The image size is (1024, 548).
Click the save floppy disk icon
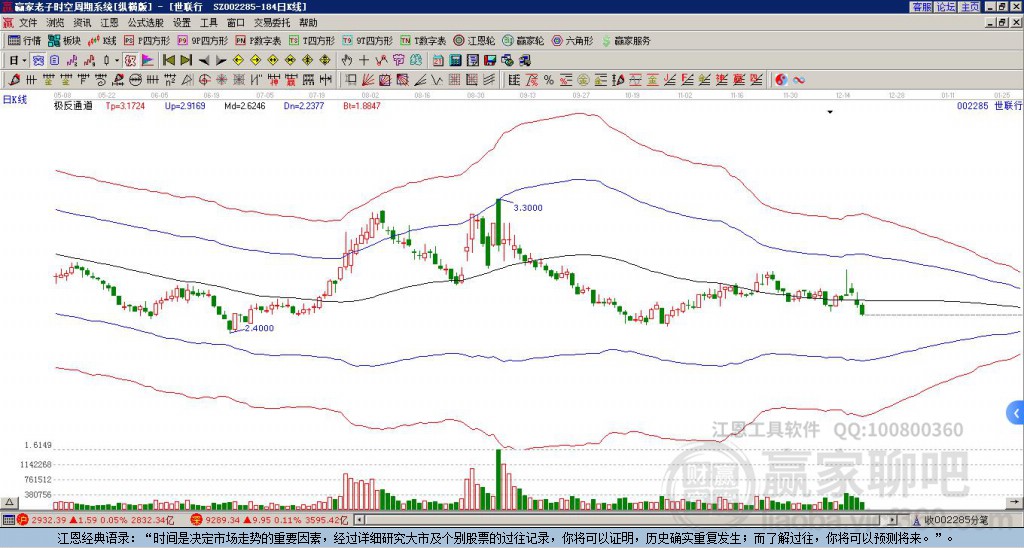pyautogui.click(x=490, y=61)
